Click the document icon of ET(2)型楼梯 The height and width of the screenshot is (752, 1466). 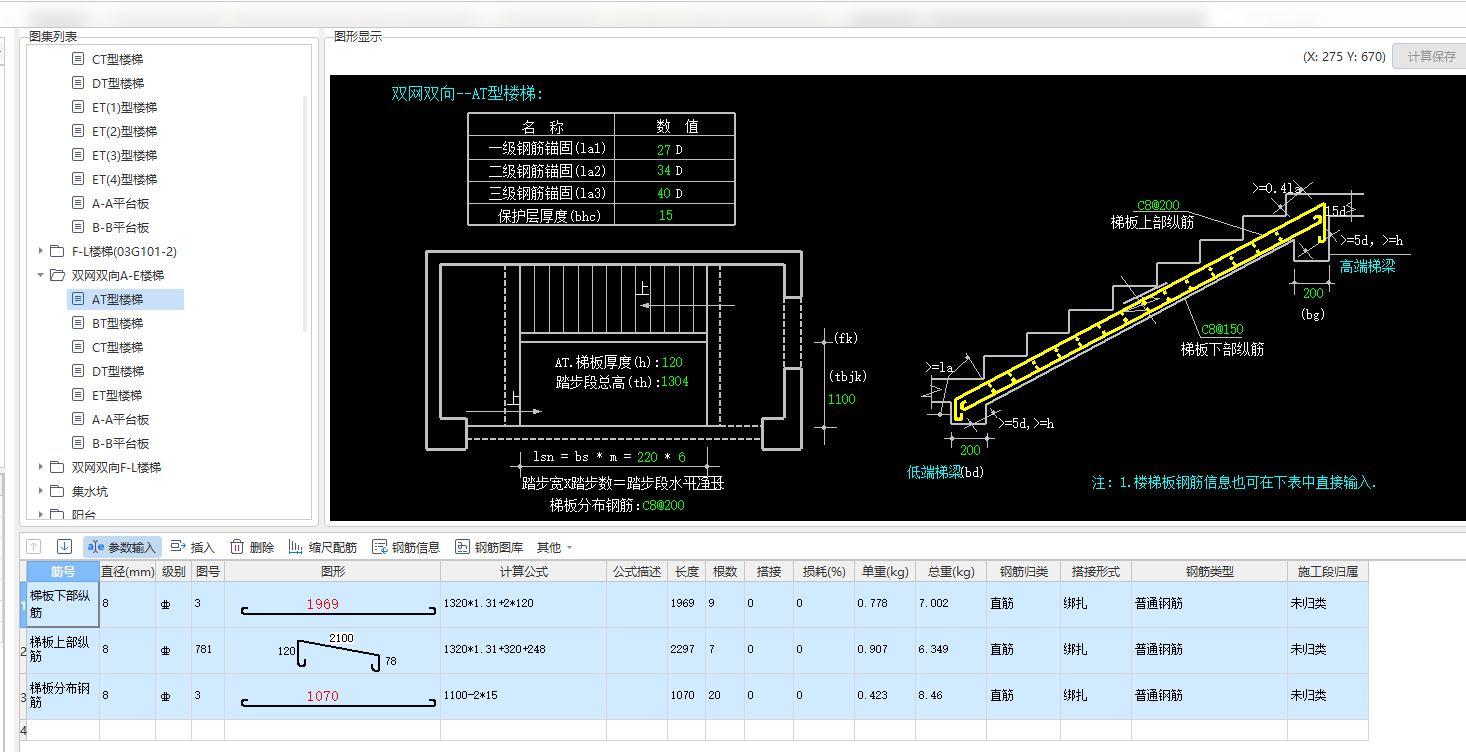tap(78, 131)
